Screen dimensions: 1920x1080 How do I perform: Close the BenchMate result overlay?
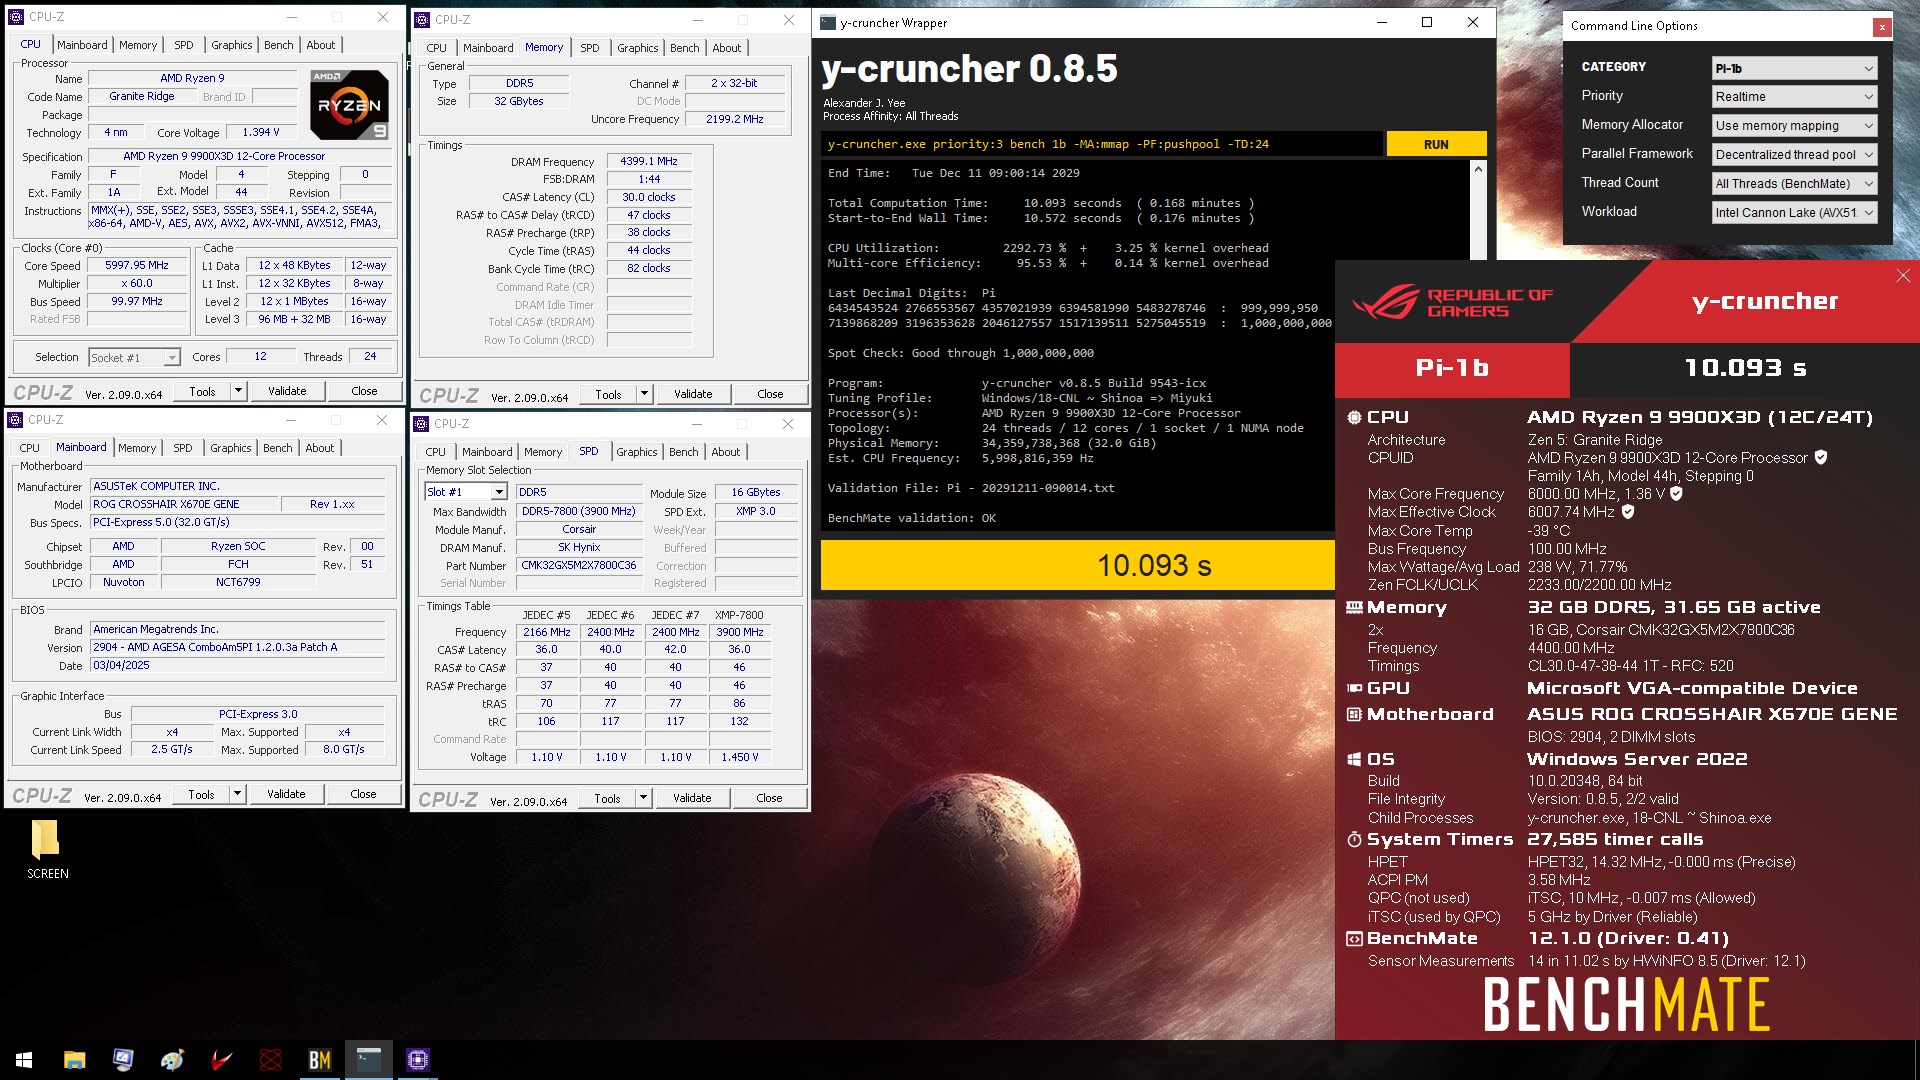(x=1903, y=276)
